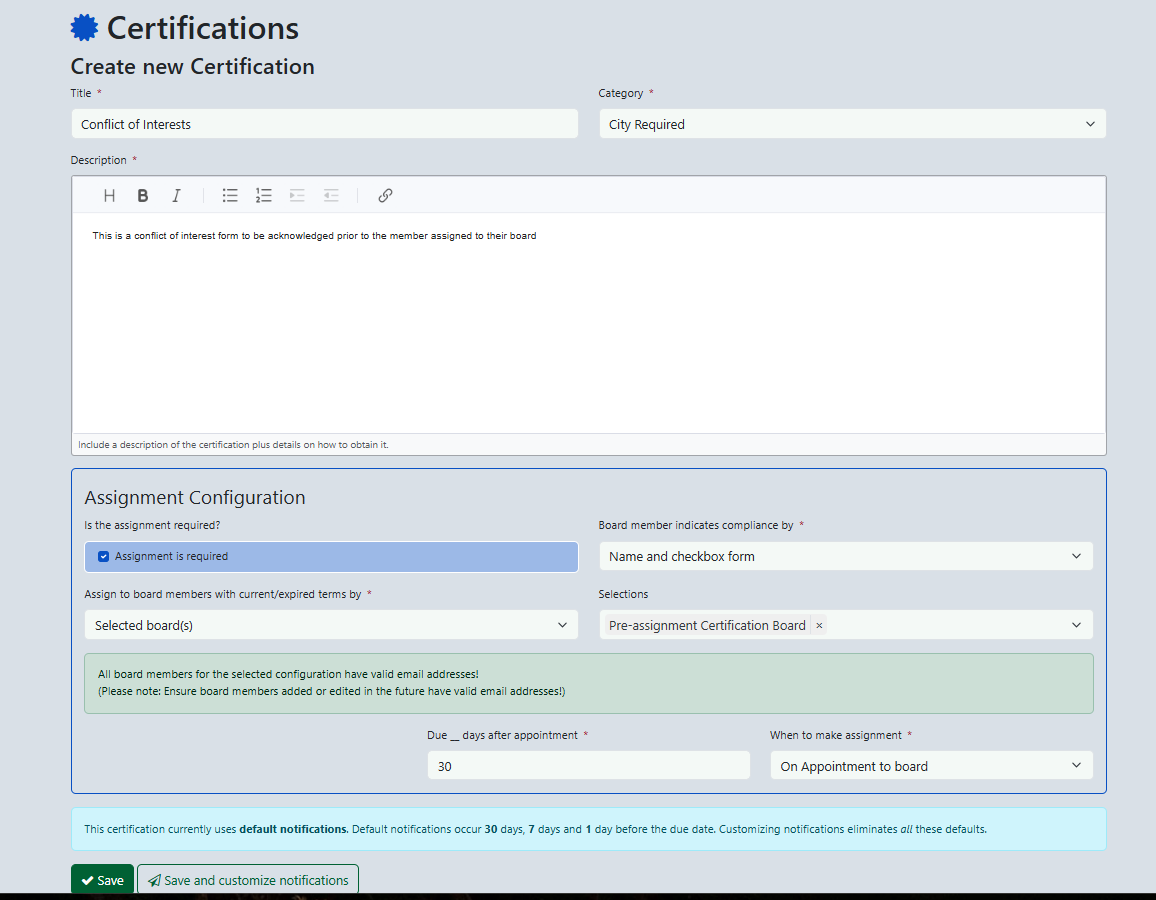Click into the description text area

click(x=588, y=323)
